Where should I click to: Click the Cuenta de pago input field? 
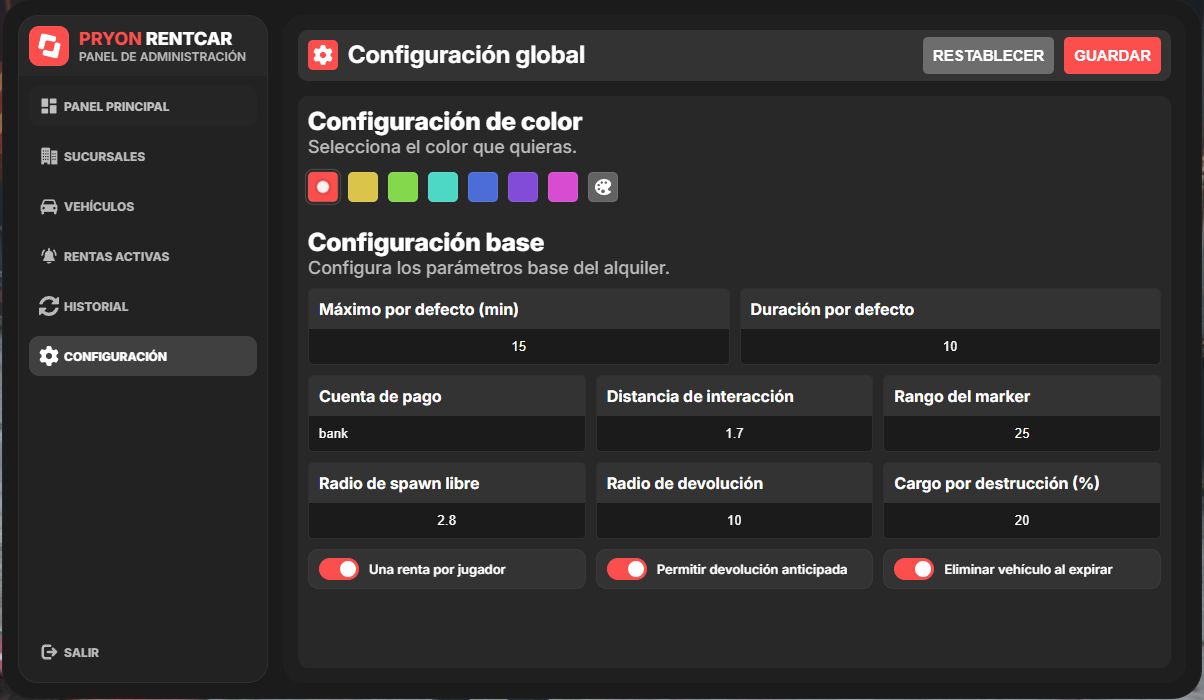pos(447,434)
